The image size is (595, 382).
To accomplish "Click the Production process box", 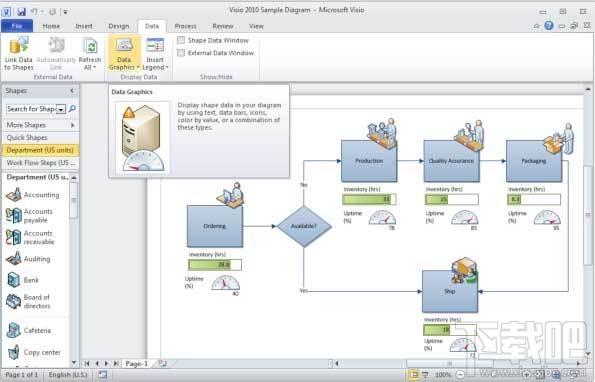I will pos(369,161).
